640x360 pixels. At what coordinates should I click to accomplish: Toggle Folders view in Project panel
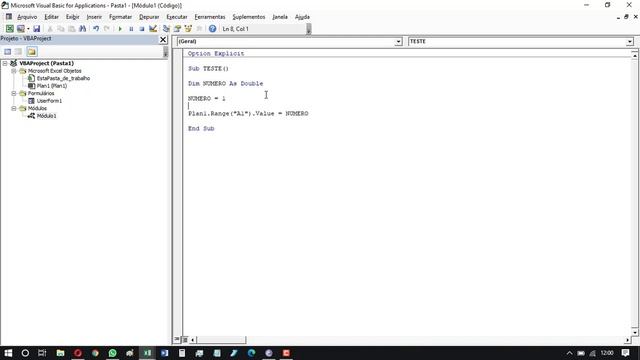(32, 51)
